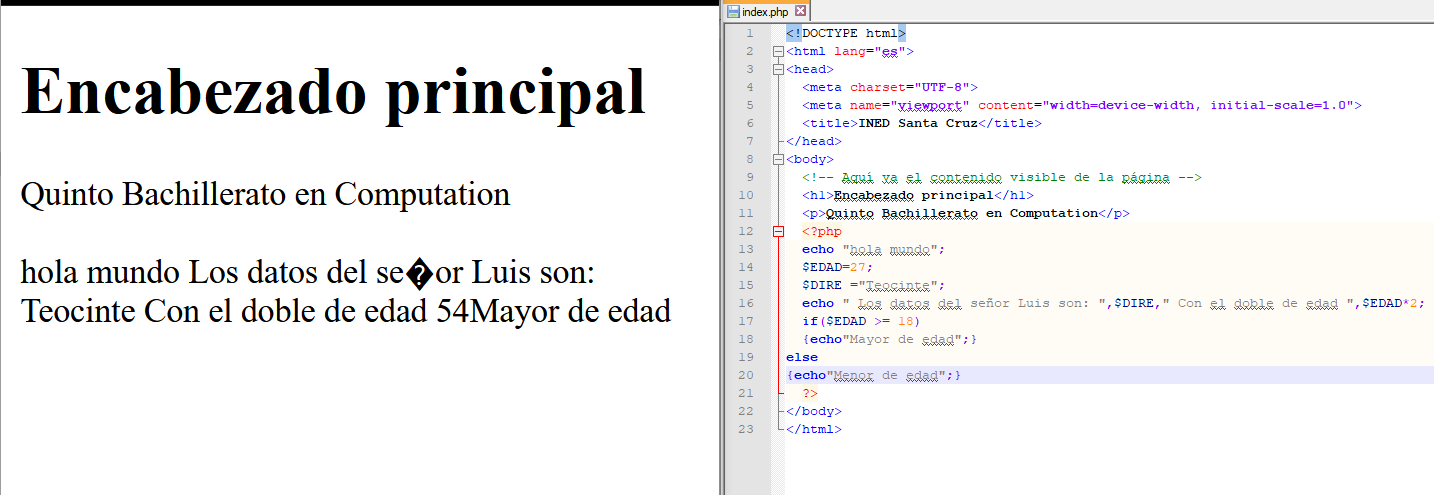Click the closing </head> tag
The image size is (1434, 495).
(814, 141)
